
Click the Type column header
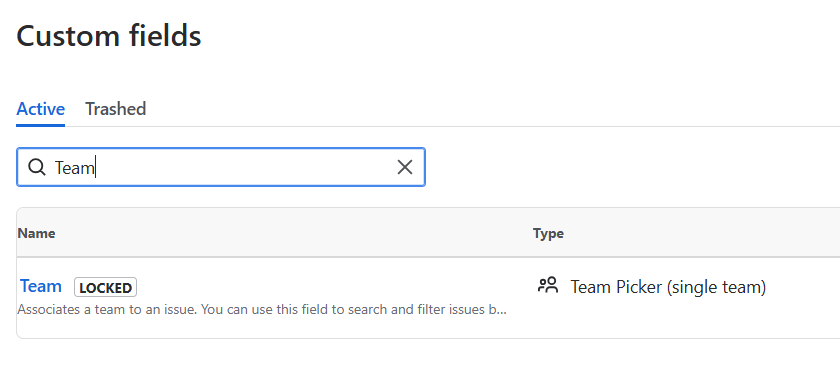pos(548,234)
